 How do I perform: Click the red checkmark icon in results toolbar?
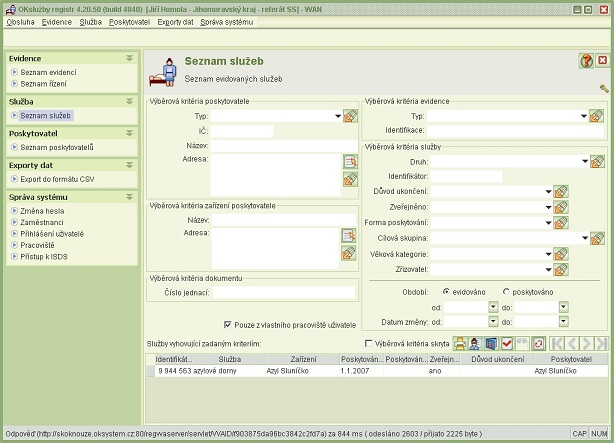tap(507, 343)
